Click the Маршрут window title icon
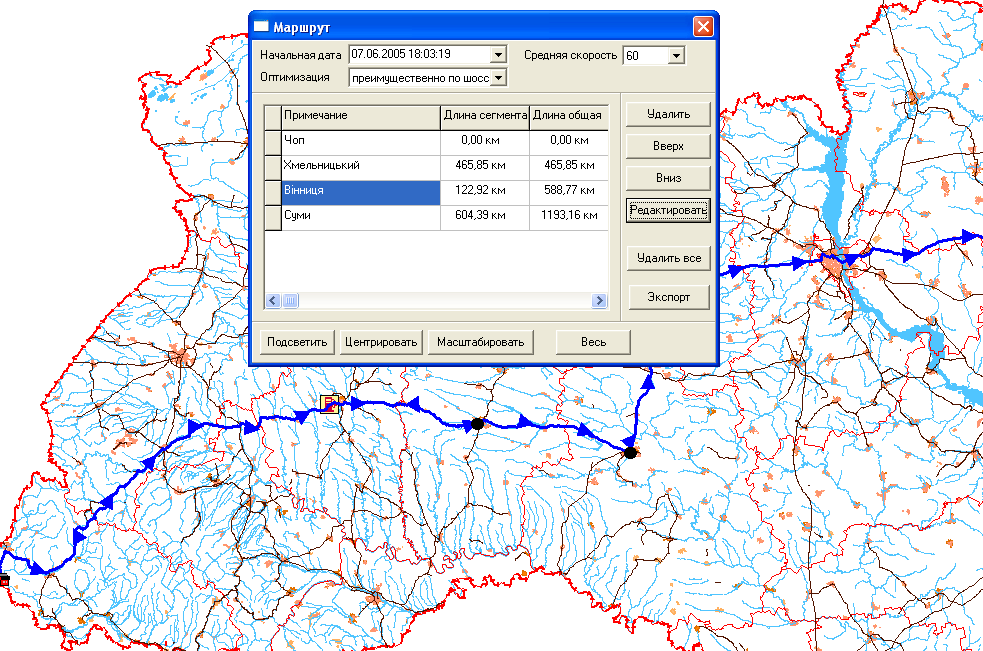 (261, 26)
